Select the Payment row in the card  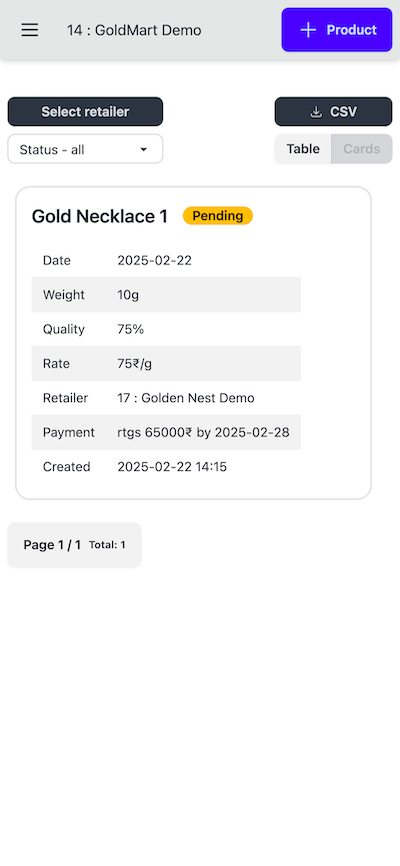(166, 432)
